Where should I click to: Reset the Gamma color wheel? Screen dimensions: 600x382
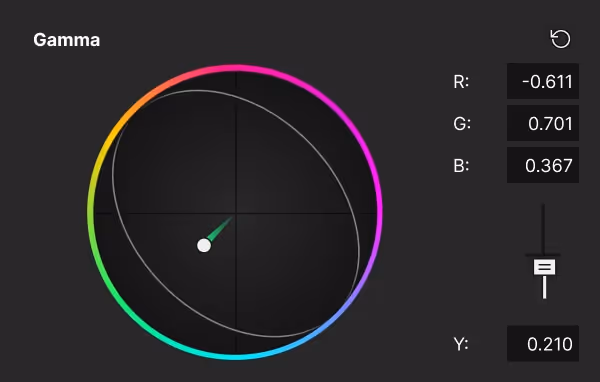click(560, 39)
